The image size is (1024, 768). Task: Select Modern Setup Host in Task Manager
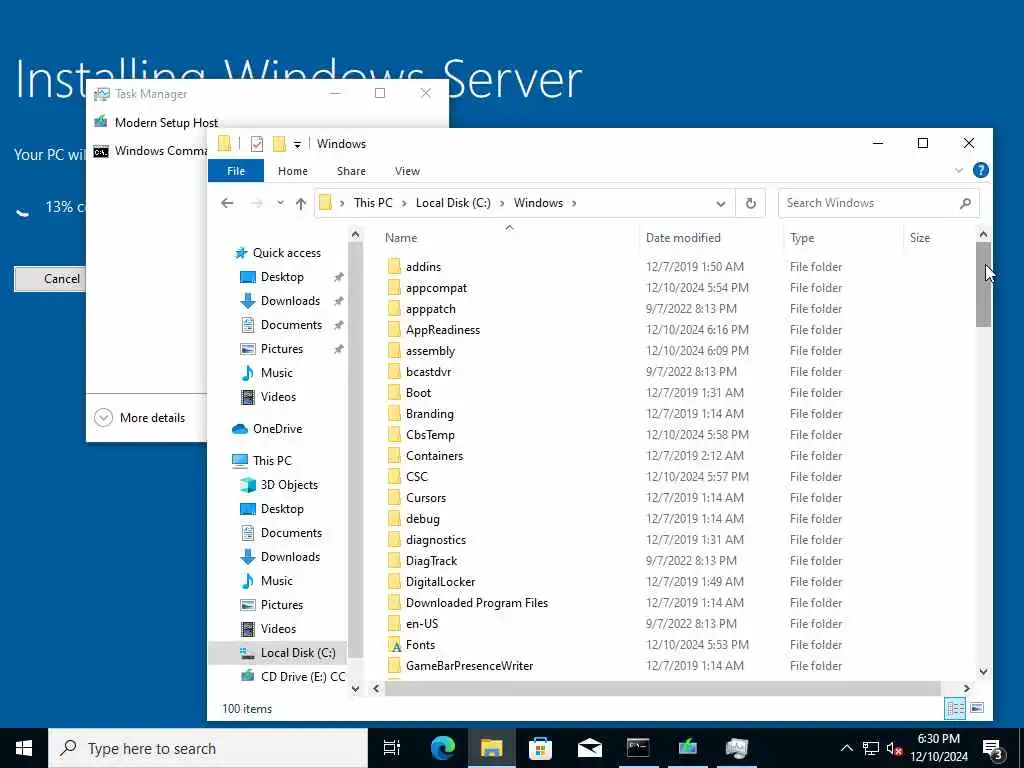coord(166,122)
